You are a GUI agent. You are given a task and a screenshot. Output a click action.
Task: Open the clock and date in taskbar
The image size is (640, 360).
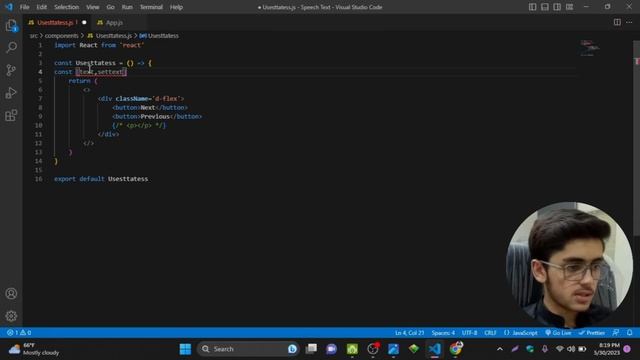point(606,349)
